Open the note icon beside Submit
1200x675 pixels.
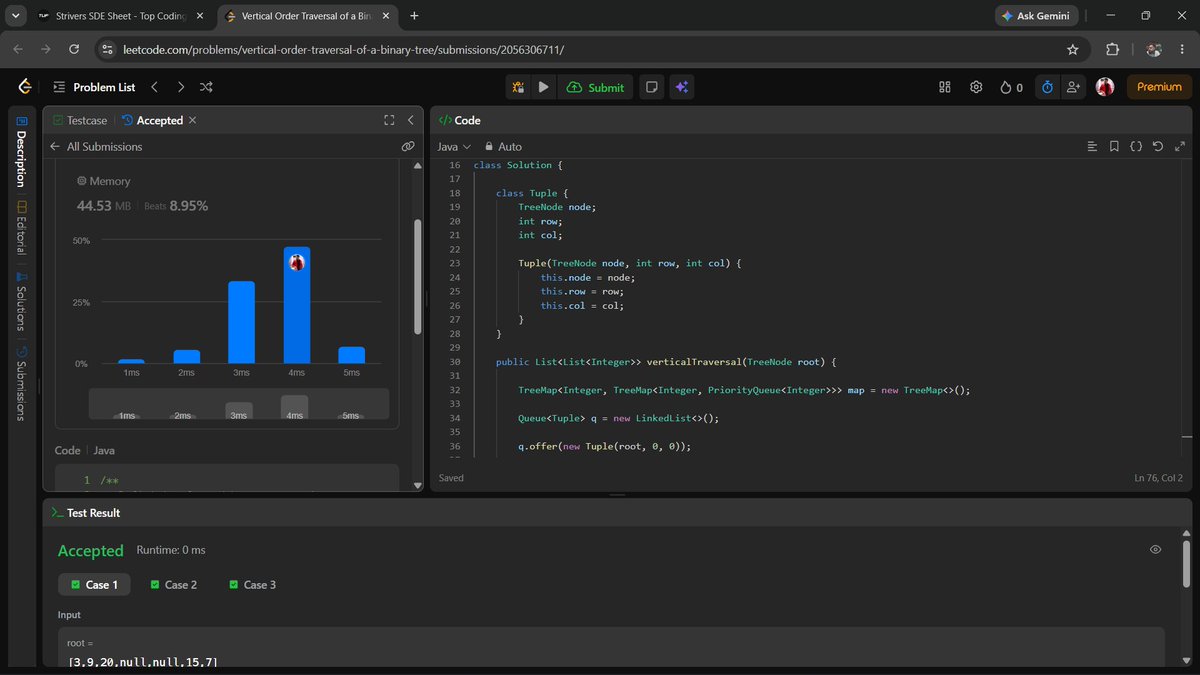tap(651, 87)
